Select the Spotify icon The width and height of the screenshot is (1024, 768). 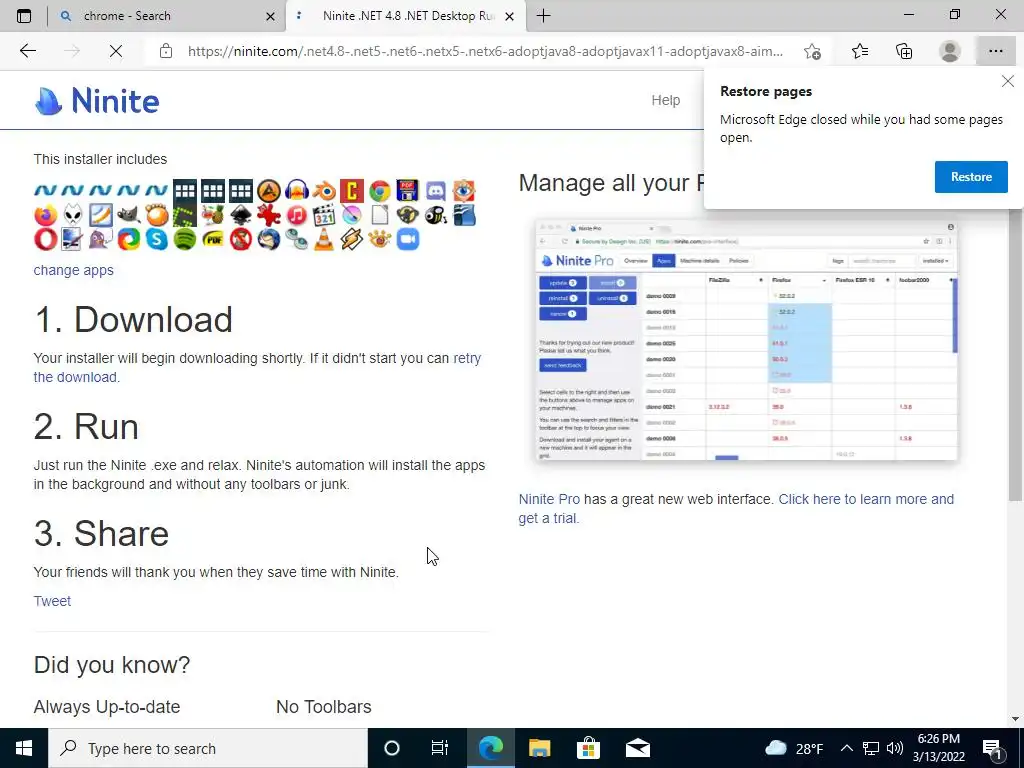185,239
